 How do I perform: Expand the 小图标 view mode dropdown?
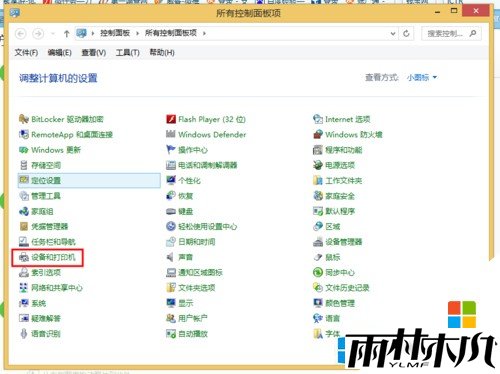pyautogui.click(x=422, y=77)
